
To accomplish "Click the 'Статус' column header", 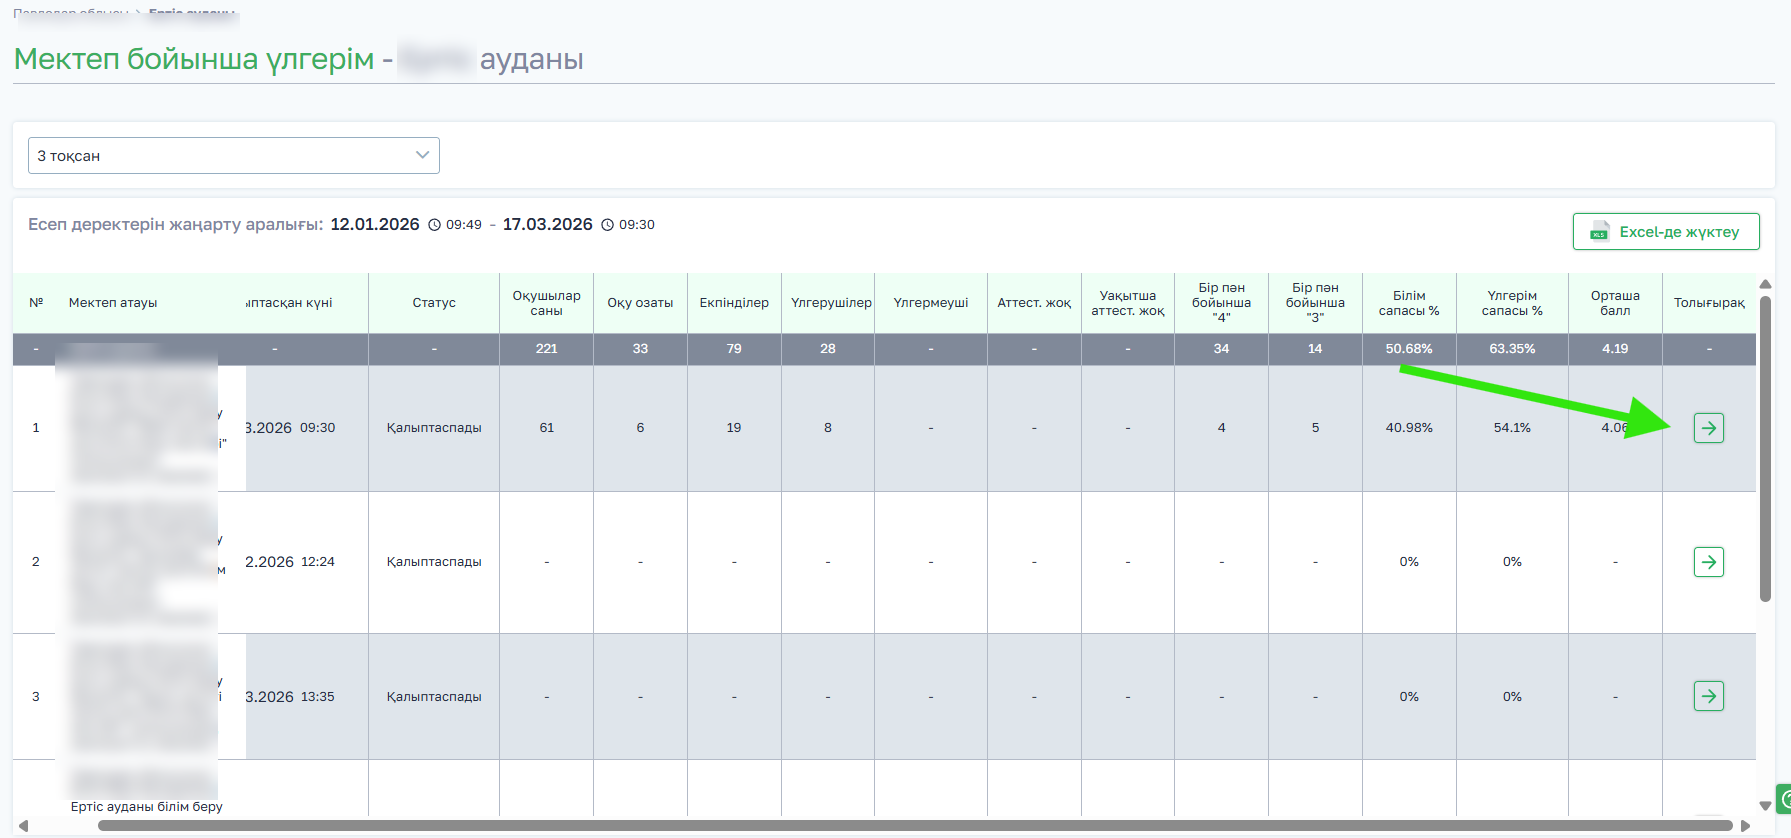I will point(434,303).
